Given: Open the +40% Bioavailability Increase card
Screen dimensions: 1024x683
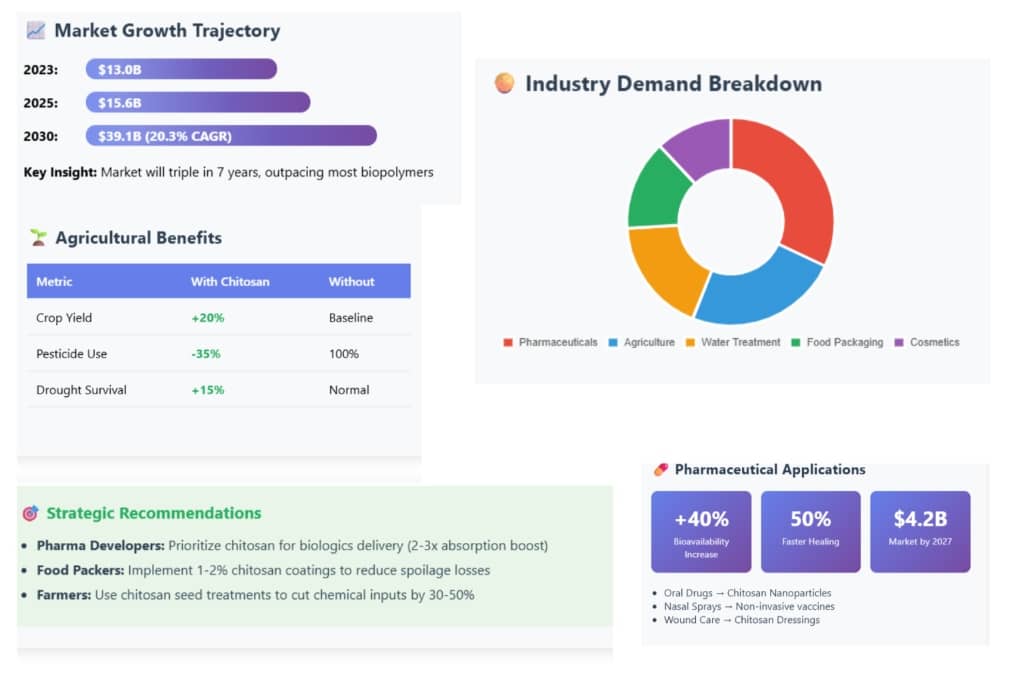Looking at the screenshot, I should [701, 531].
